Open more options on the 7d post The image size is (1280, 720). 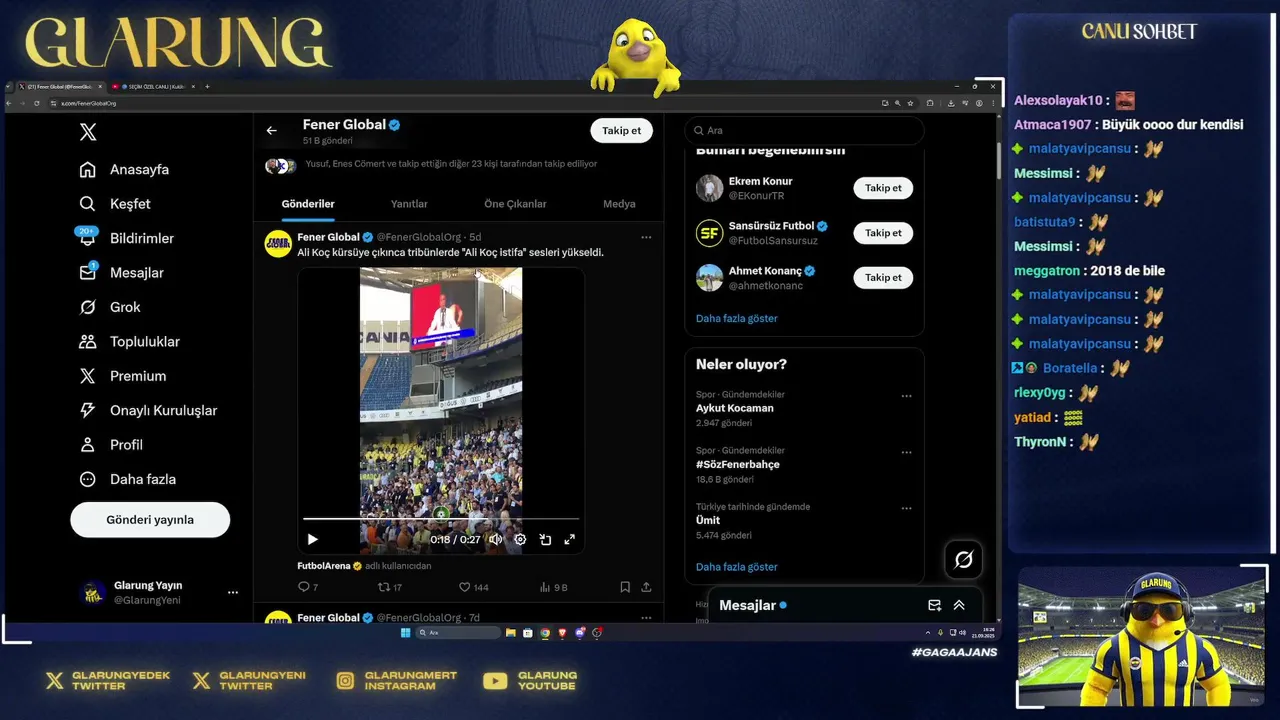click(646, 617)
